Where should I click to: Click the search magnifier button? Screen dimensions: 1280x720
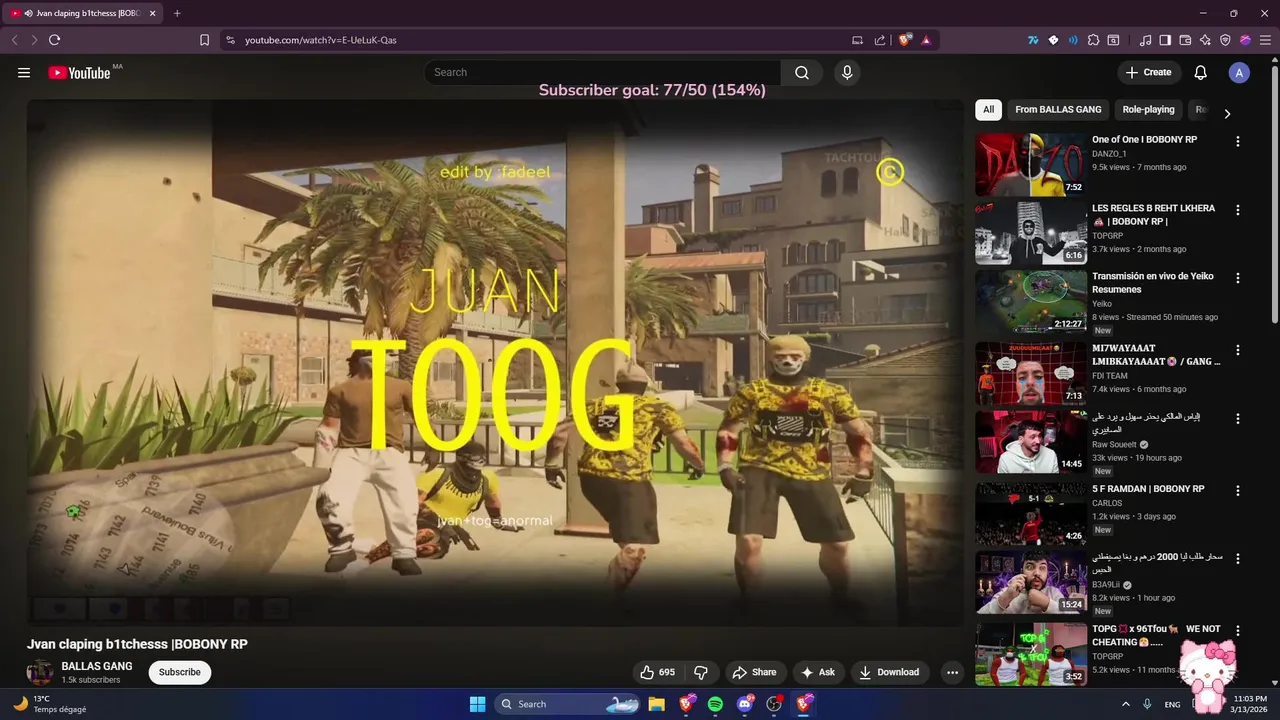802,72
